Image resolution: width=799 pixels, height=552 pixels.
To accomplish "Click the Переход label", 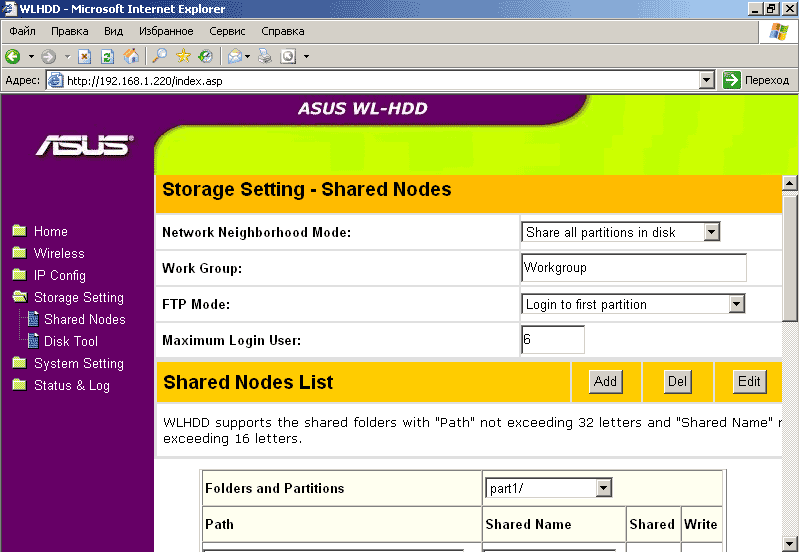I will pos(767,80).
